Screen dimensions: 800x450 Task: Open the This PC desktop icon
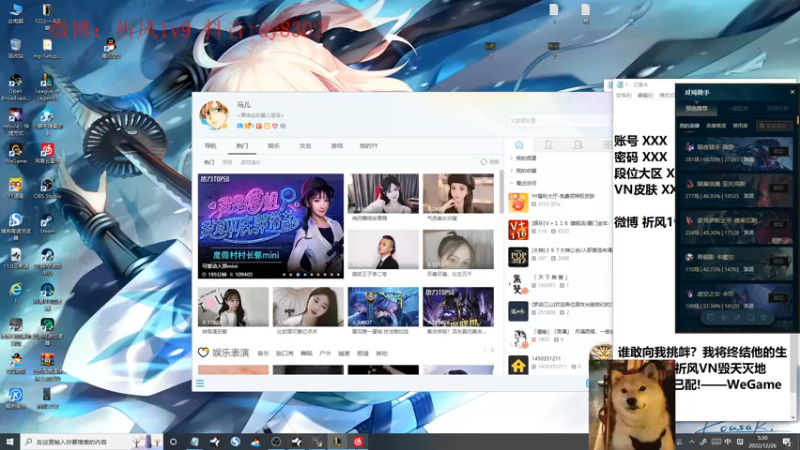[15, 13]
